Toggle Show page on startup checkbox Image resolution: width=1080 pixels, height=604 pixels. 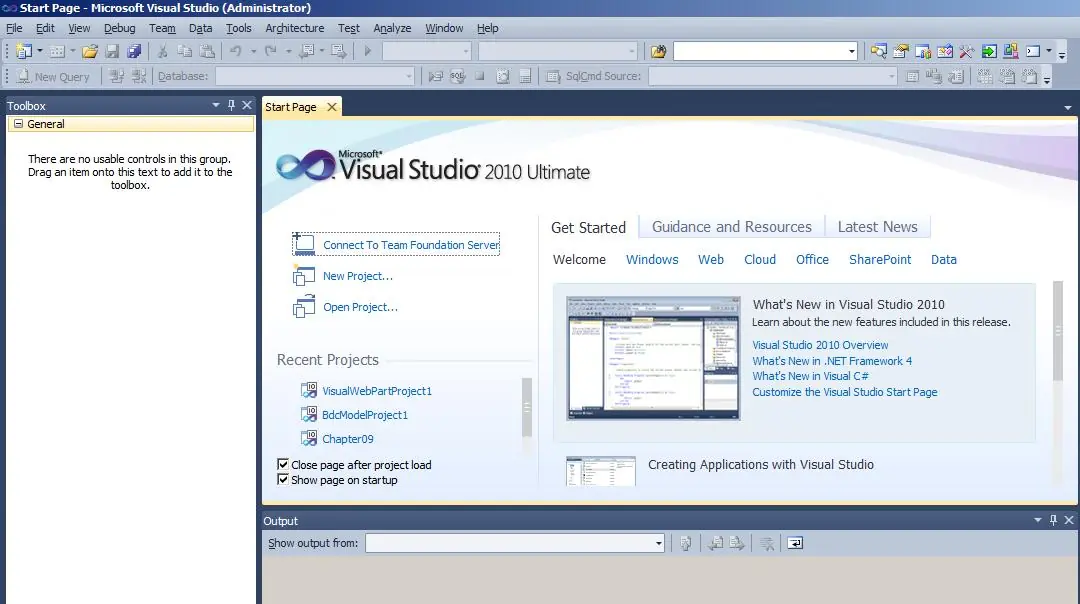[x=282, y=479]
